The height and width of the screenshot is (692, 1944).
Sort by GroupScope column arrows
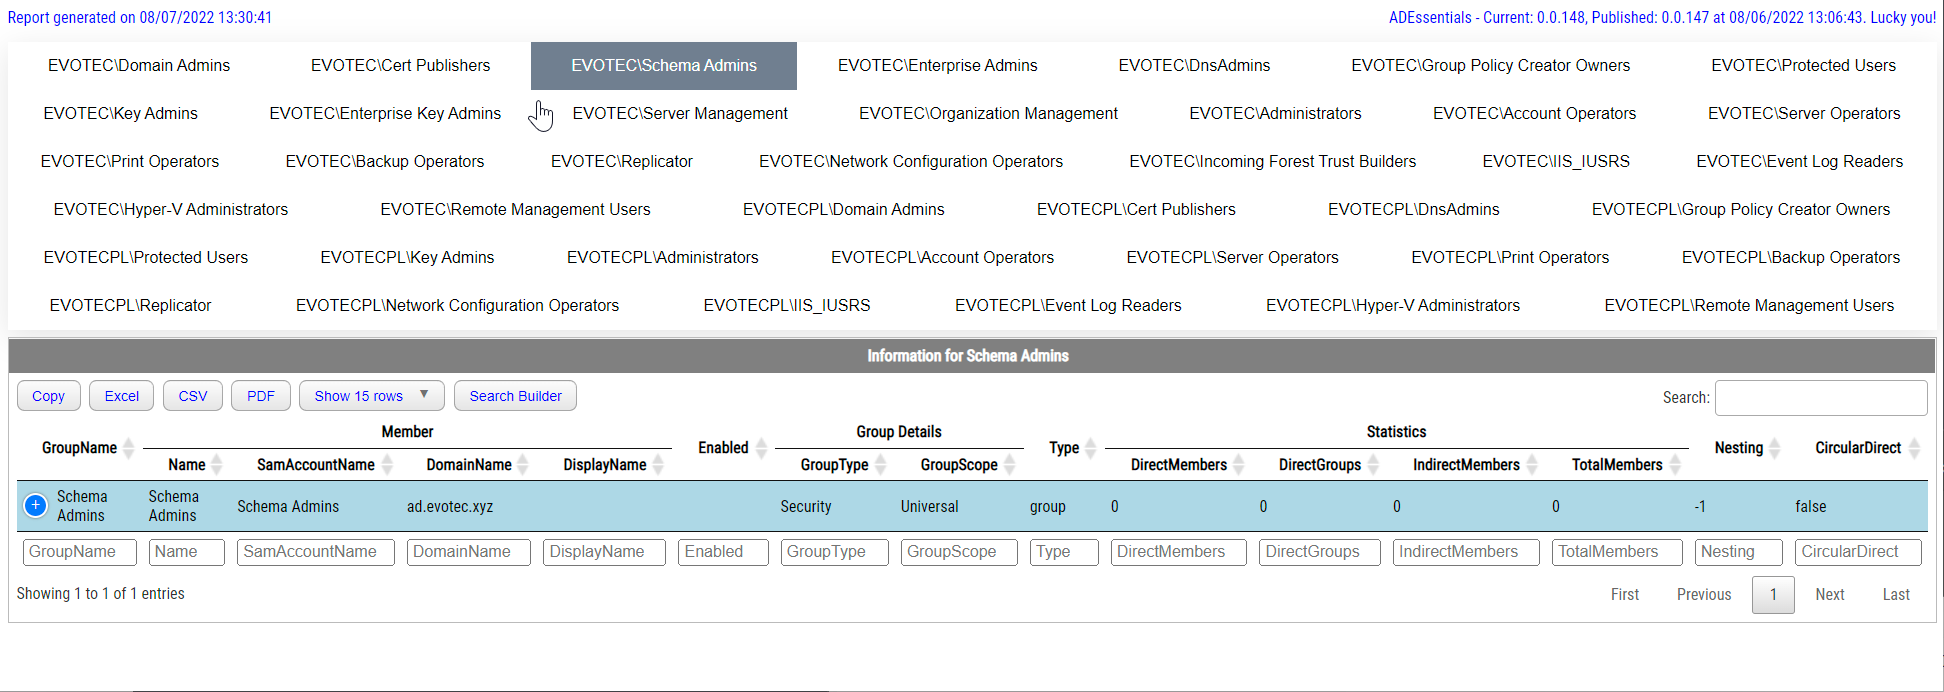tap(1010, 465)
